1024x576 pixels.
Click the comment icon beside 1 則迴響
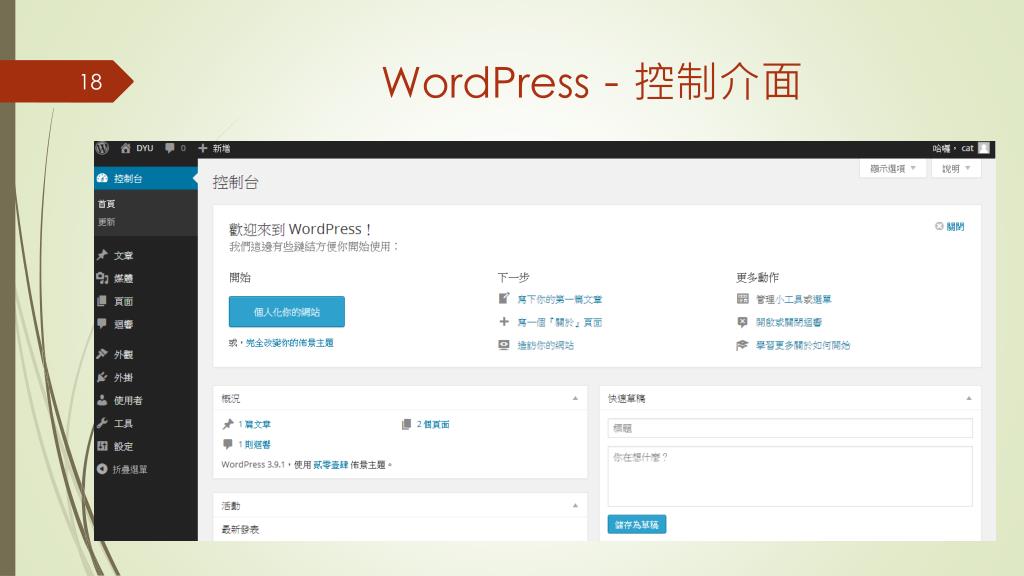click(x=228, y=444)
